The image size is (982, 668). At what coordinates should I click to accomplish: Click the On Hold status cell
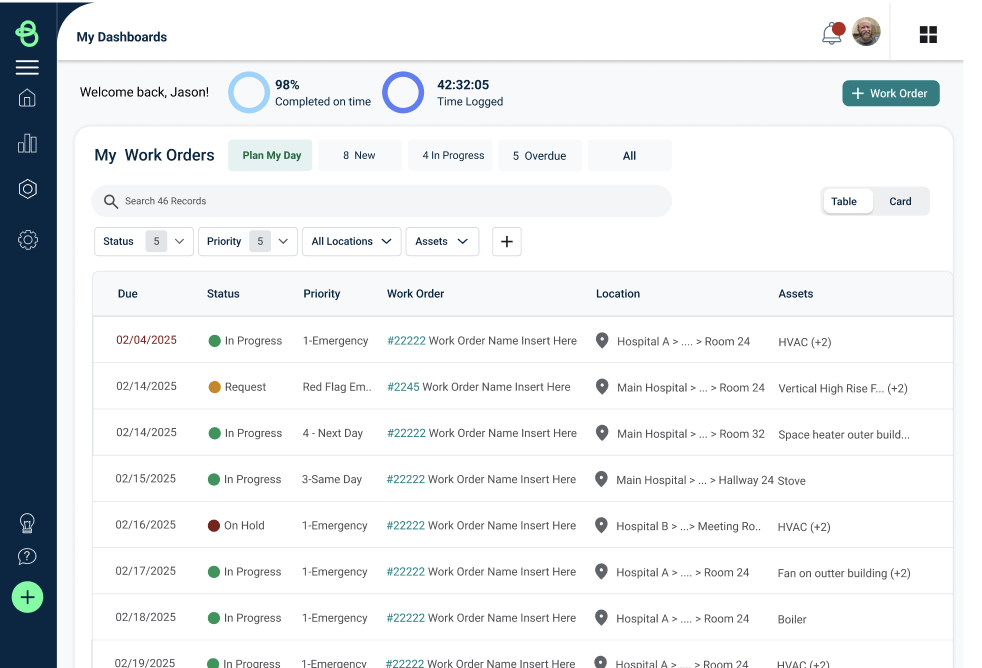(236, 525)
